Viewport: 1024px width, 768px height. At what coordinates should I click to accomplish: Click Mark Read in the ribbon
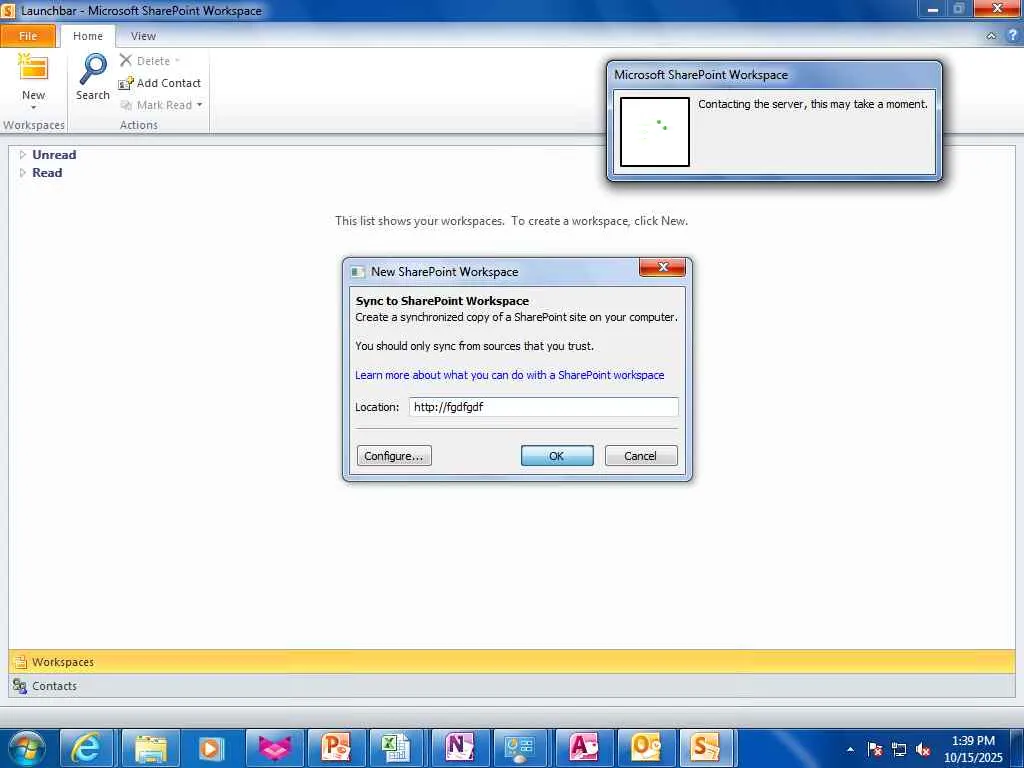[156, 105]
